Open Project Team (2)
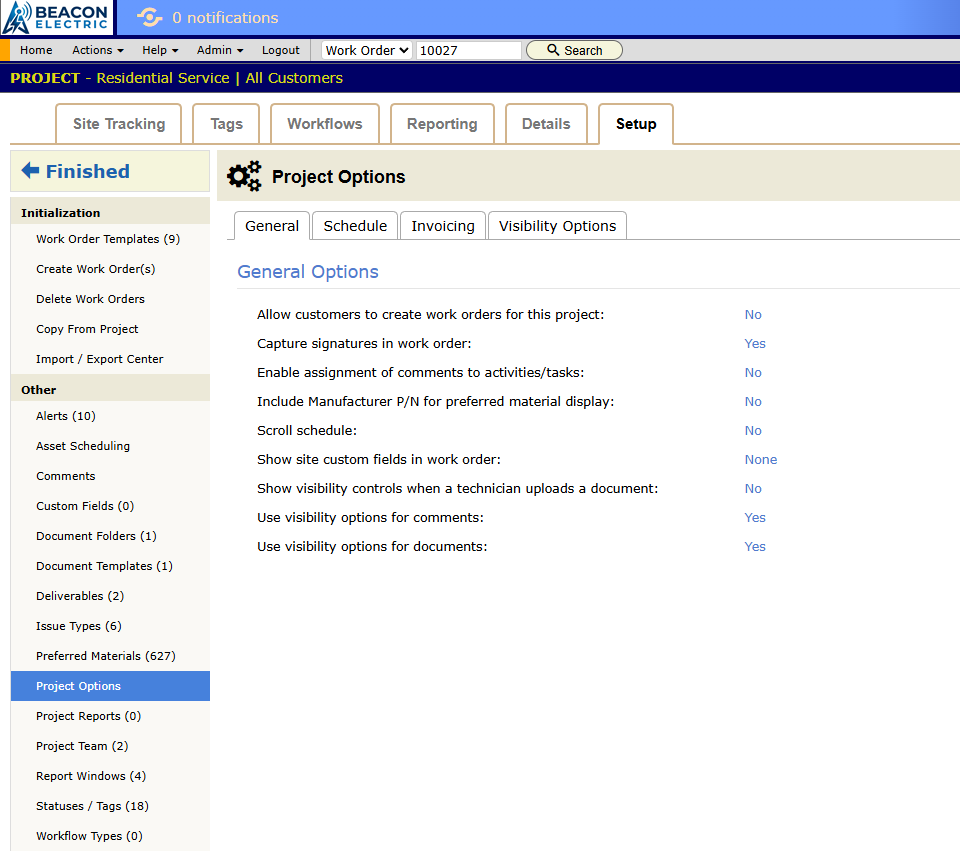 click(82, 746)
